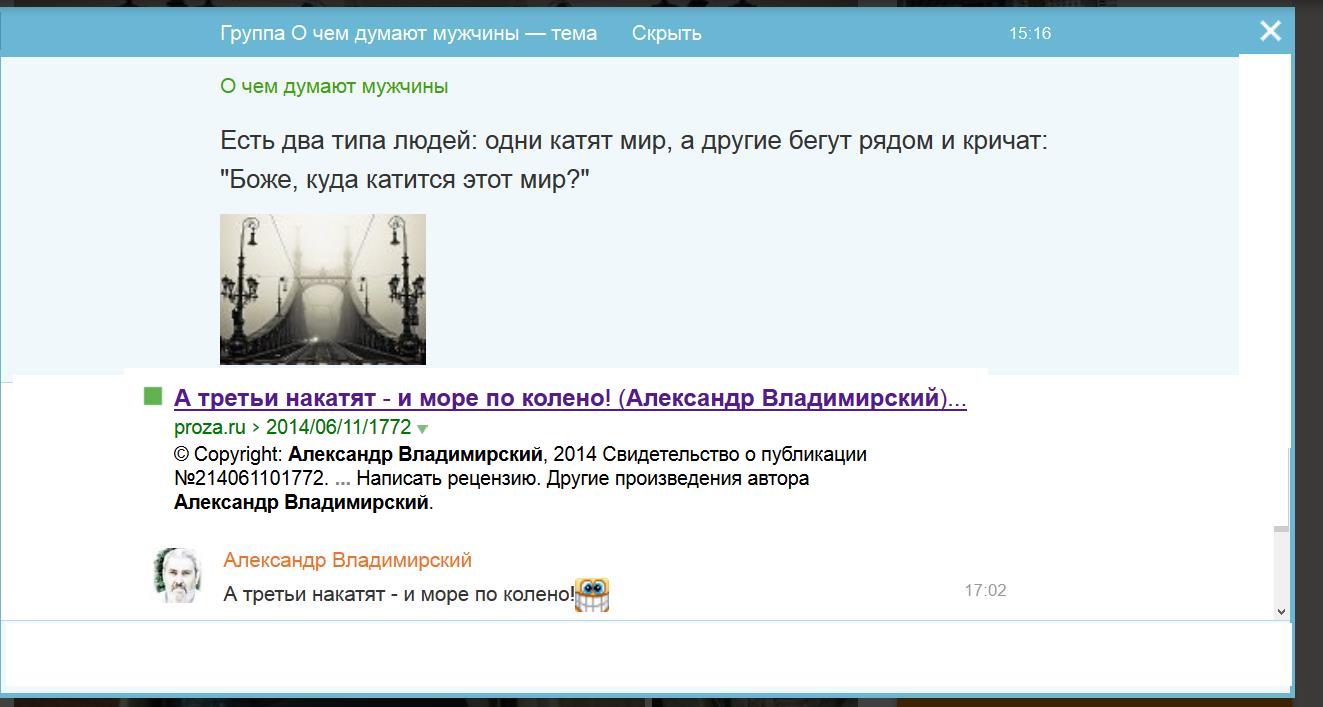Click the 15:16 post timestamp
This screenshot has width=1323, height=707.
[1030, 33]
